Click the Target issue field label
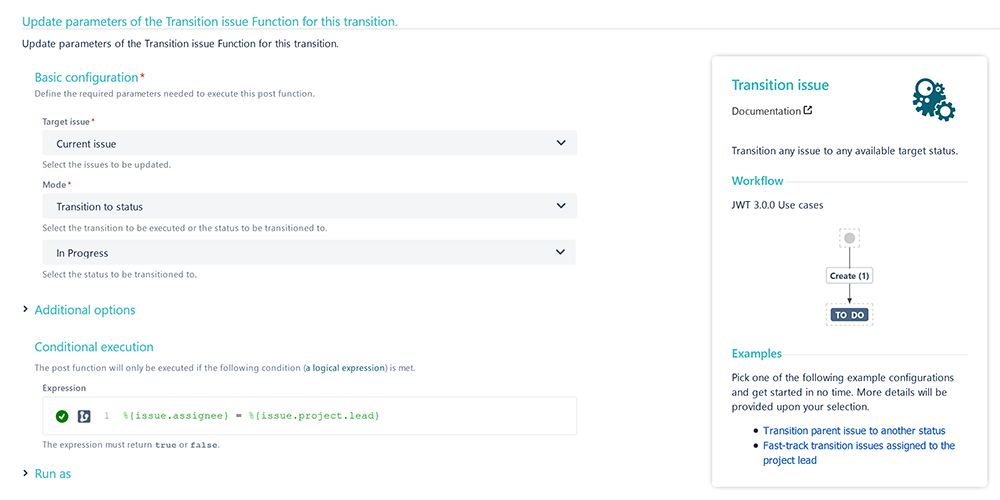The height and width of the screenshot is (500, 1000). click(66, 121)
